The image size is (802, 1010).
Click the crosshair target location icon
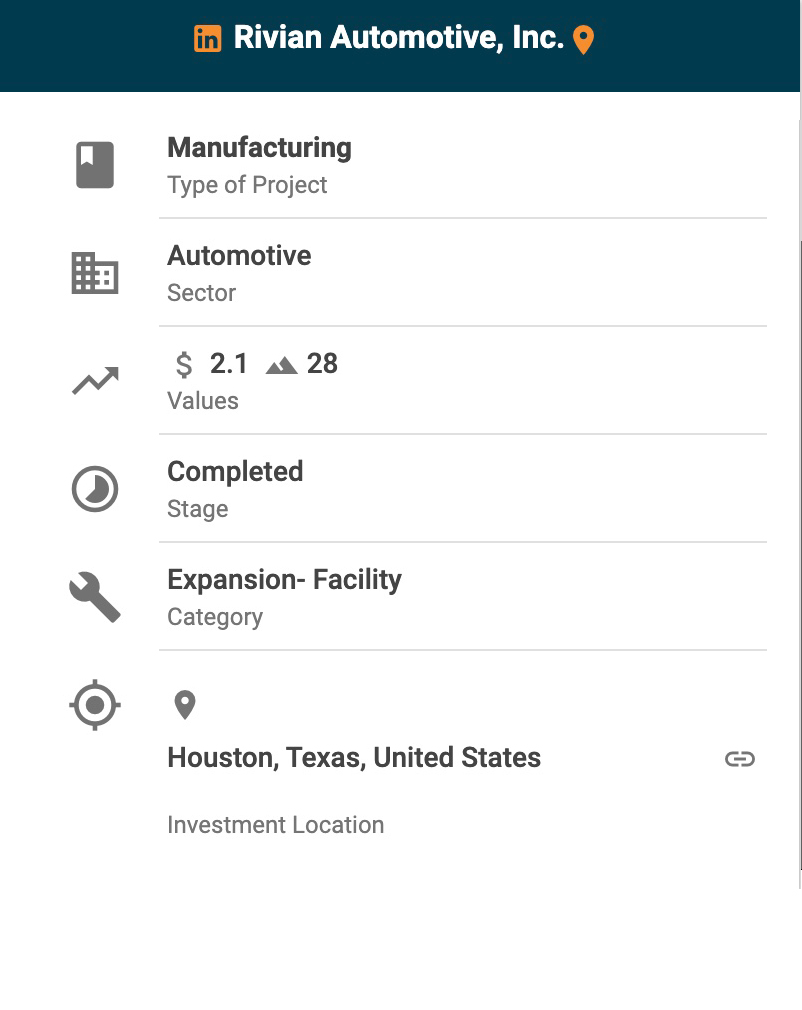pos(95,705)
